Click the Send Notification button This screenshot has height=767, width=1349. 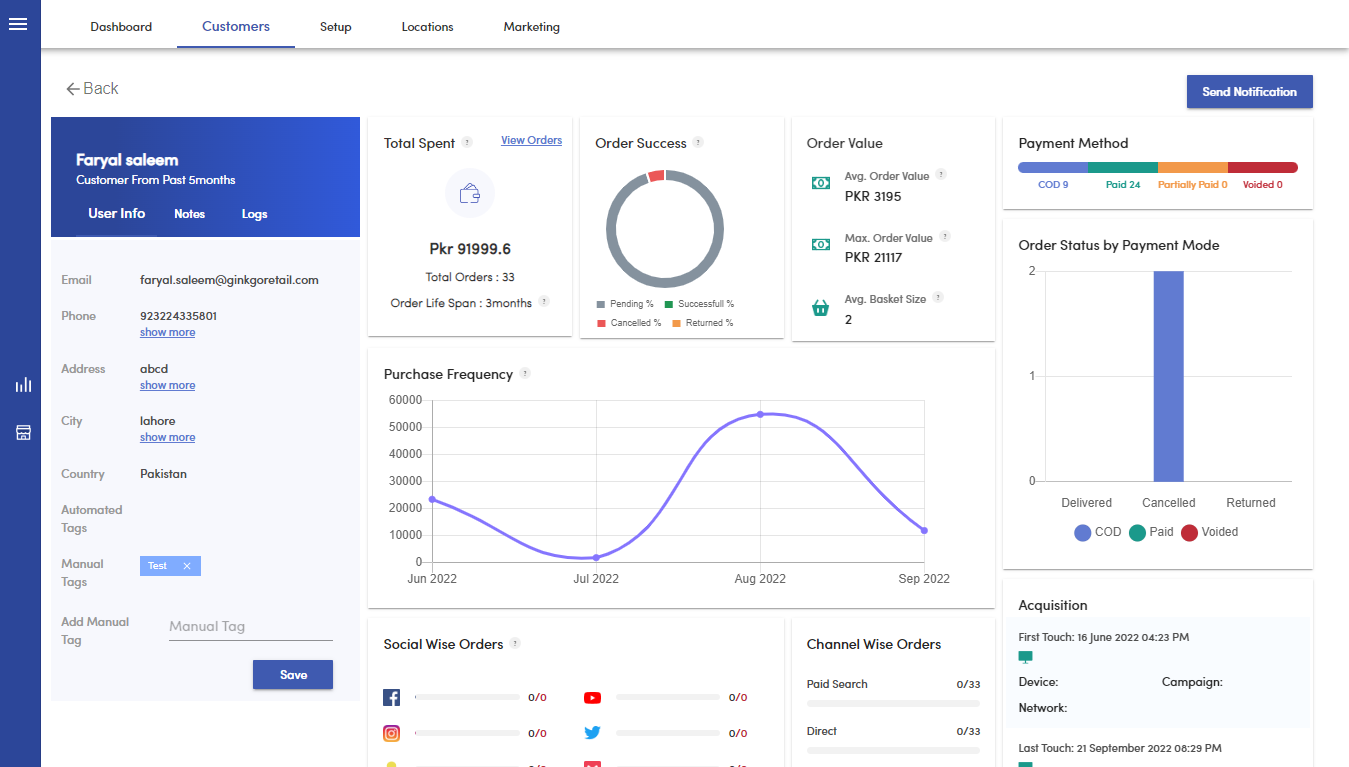[1249, 91]
